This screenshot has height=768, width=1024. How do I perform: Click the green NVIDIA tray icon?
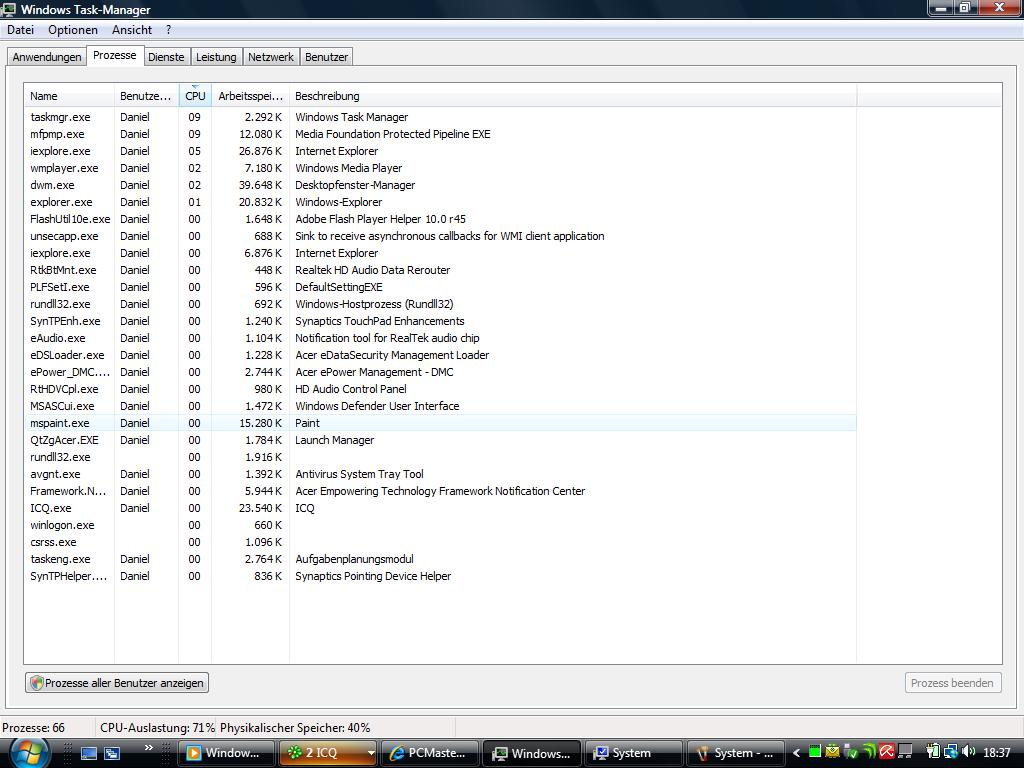click(870, 752)
